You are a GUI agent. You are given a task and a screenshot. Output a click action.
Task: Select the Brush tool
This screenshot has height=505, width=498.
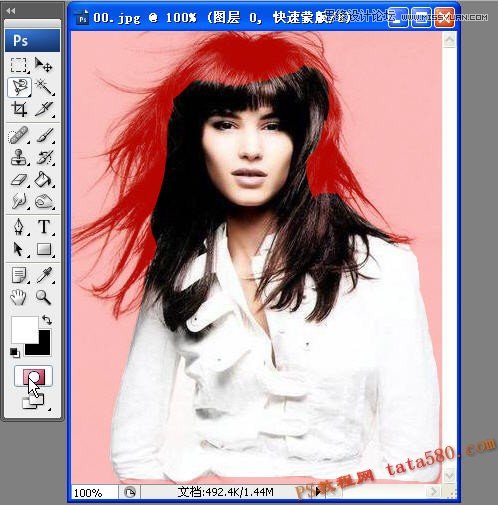[44, 136]
